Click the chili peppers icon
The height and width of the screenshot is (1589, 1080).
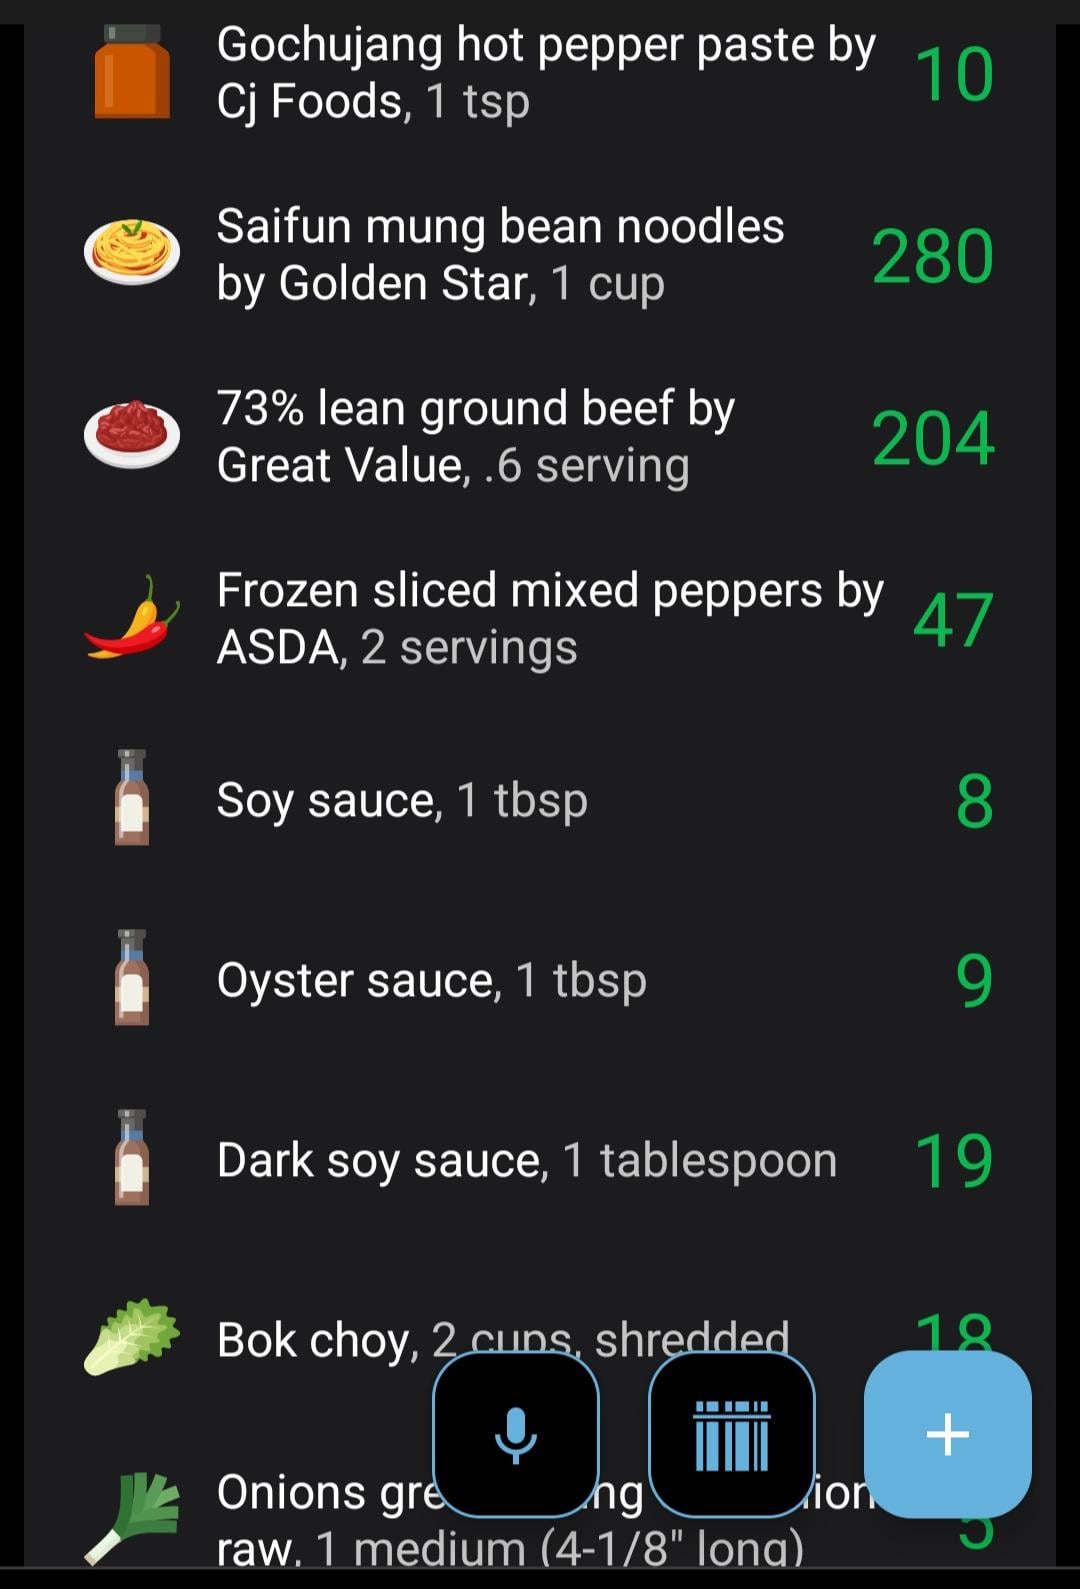click(x=132, y=617)
